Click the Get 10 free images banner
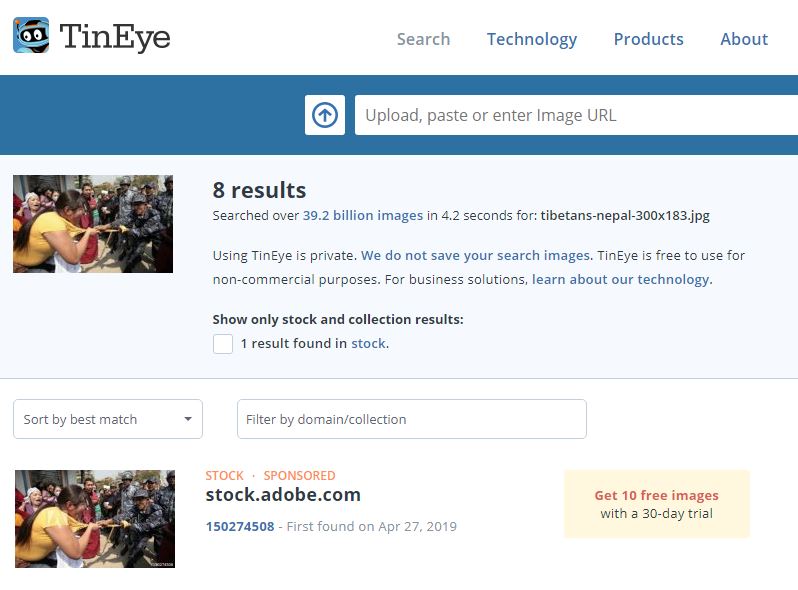Screen dimensions: 798x590 tap(657, 504)
